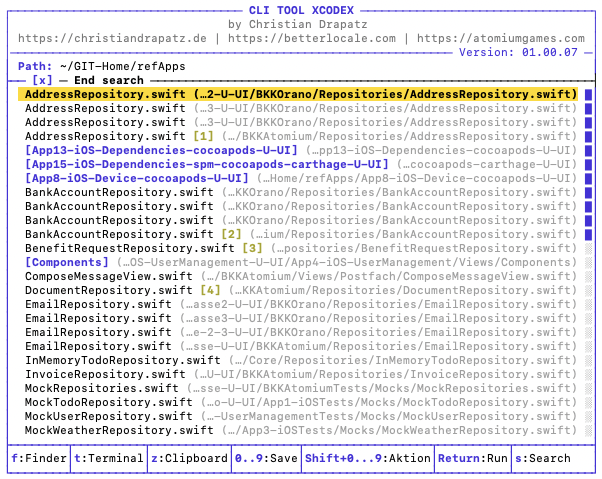The height and width of the screenshot is (479, 602).
Task: Click the Version: 01.00.07 label
Action: (518, 52)
